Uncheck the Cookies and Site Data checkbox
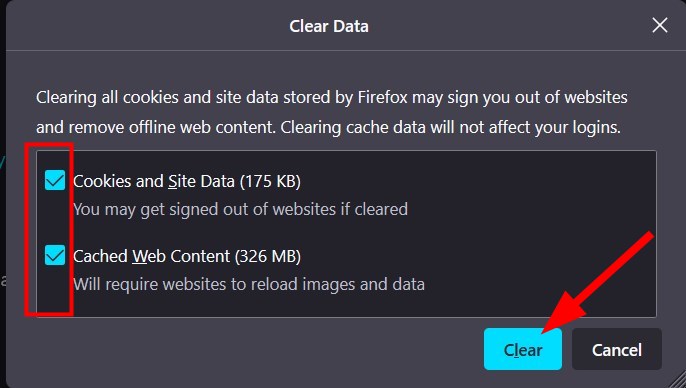 pos(55,180)
